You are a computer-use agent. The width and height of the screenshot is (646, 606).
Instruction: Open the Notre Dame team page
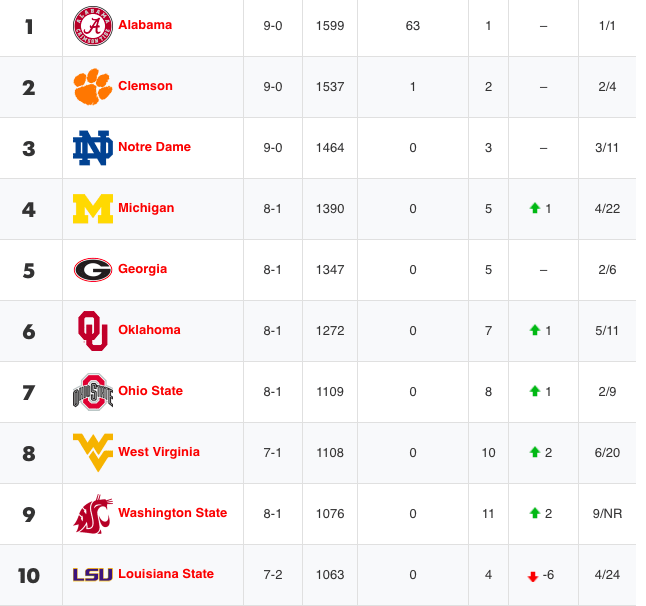click(154, 147)
